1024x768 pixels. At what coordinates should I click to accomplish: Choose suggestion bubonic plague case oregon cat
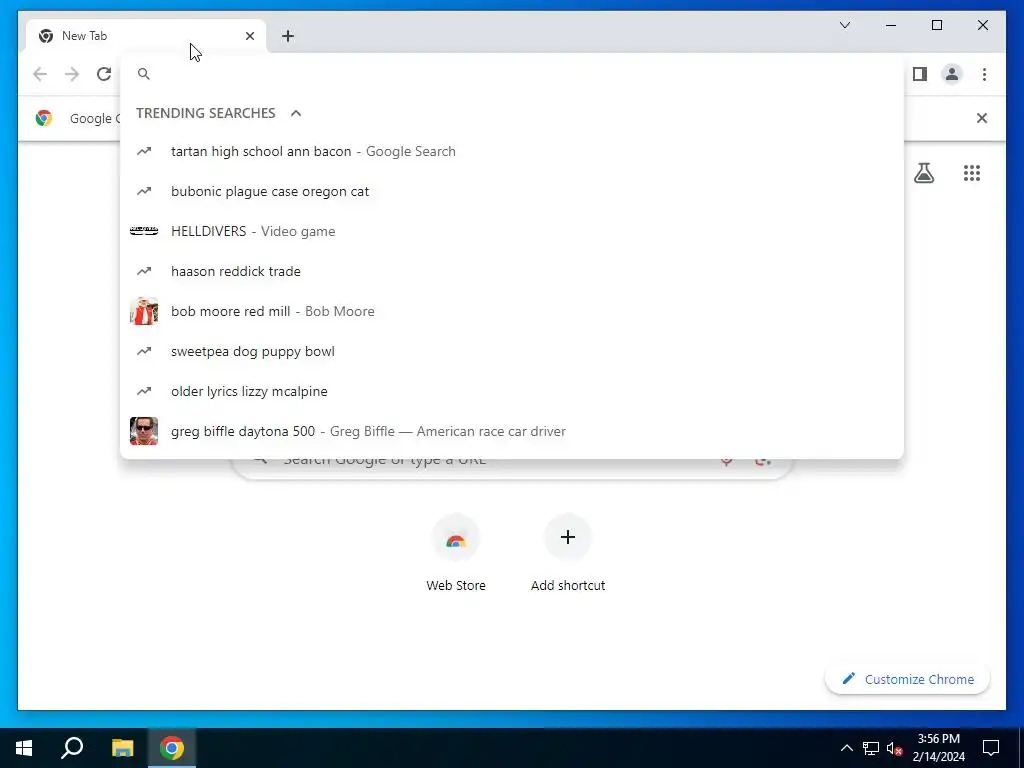[512, 191]
